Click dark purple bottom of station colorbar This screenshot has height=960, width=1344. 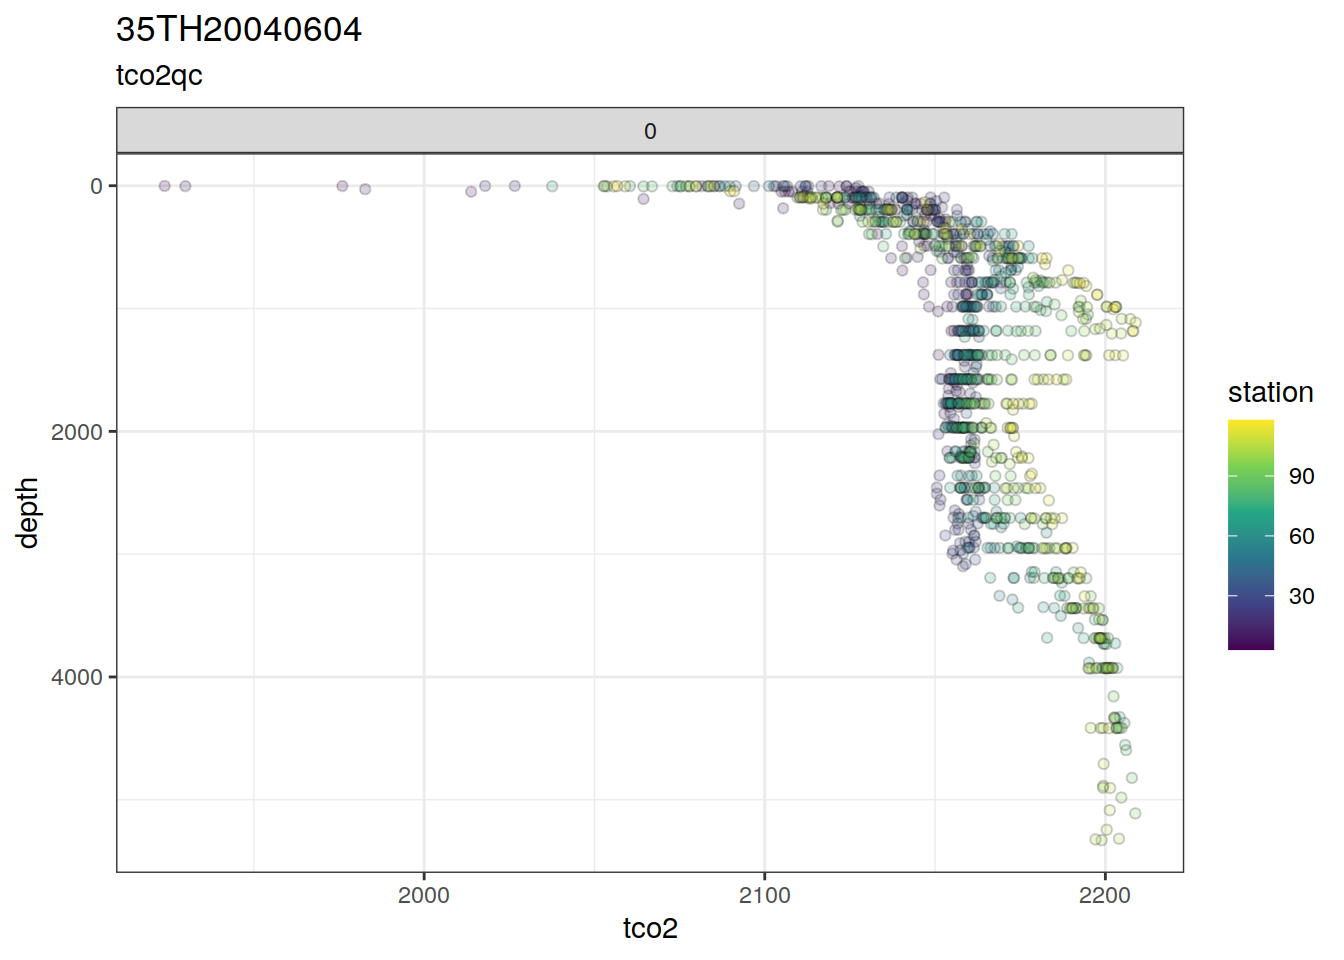pos(1251,644)
